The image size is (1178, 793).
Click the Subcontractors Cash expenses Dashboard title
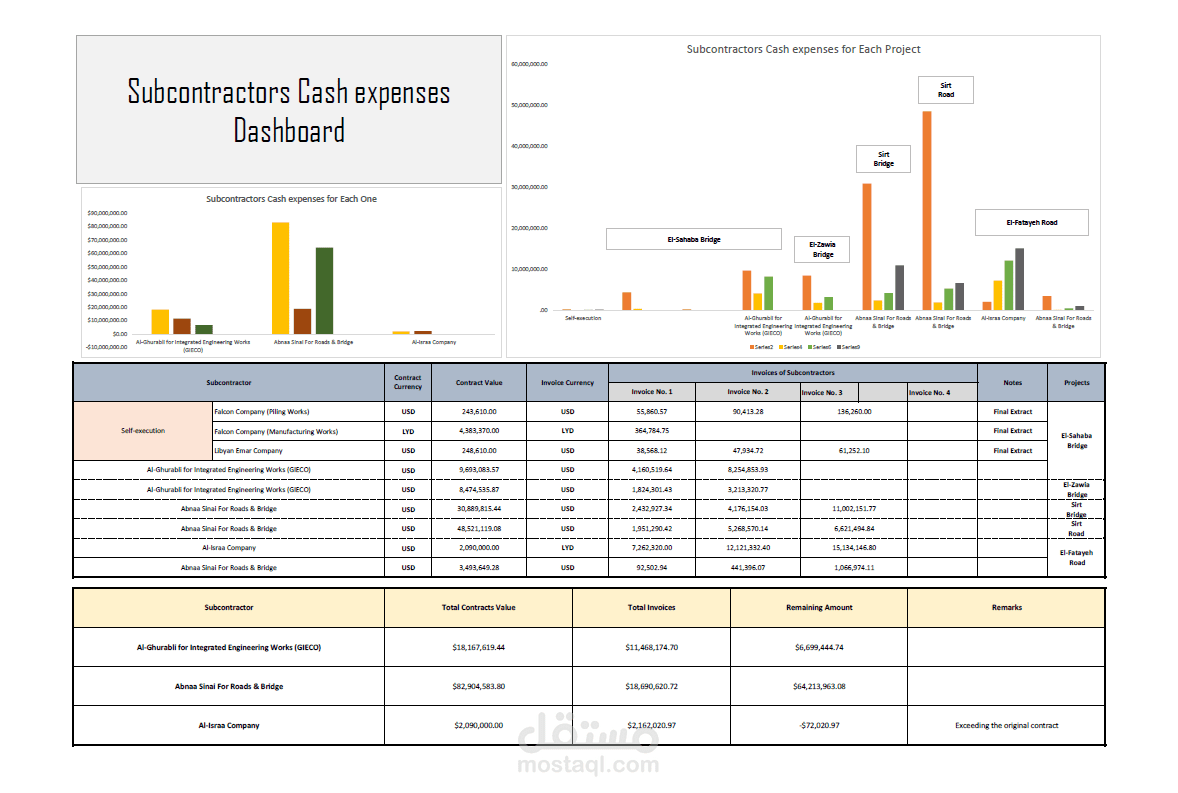pyautogui.click(x=288, y=110)
